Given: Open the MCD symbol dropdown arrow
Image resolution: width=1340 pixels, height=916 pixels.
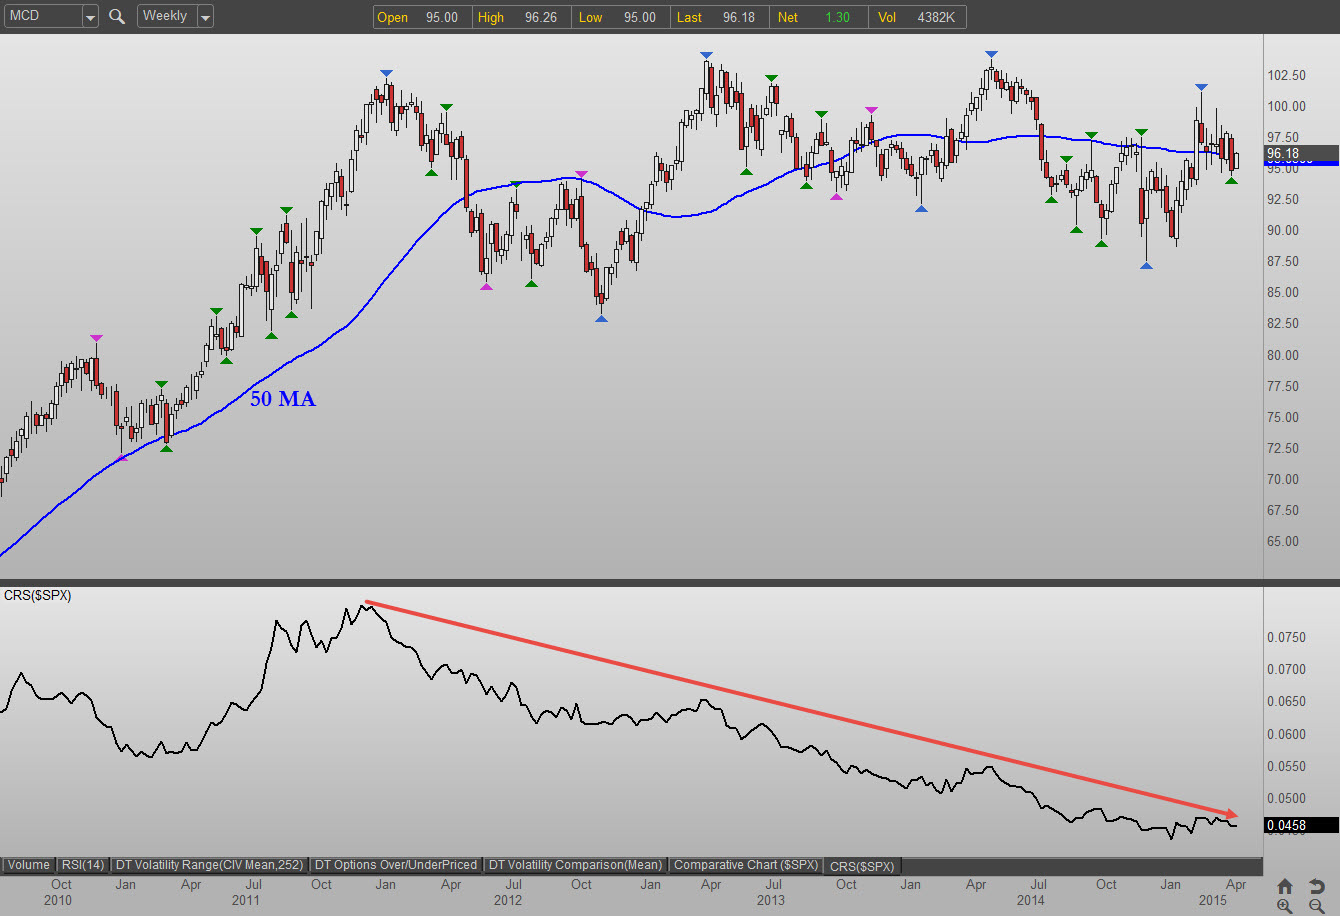Looking at the screenshot, I should click(90, 17).
